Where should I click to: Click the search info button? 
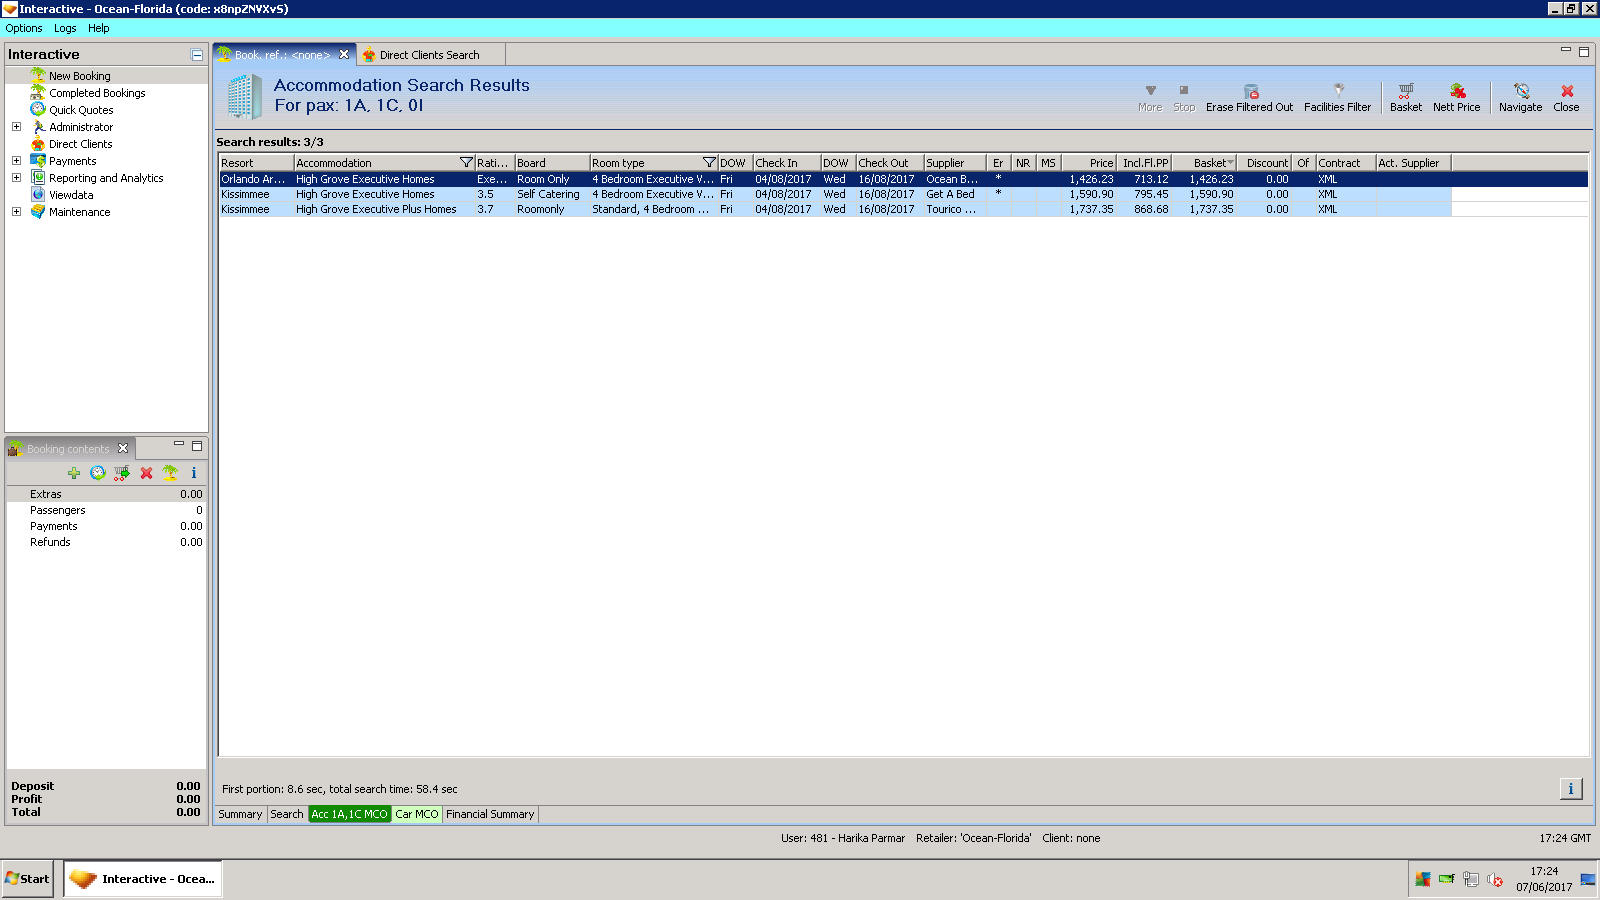click(1571, 789)
